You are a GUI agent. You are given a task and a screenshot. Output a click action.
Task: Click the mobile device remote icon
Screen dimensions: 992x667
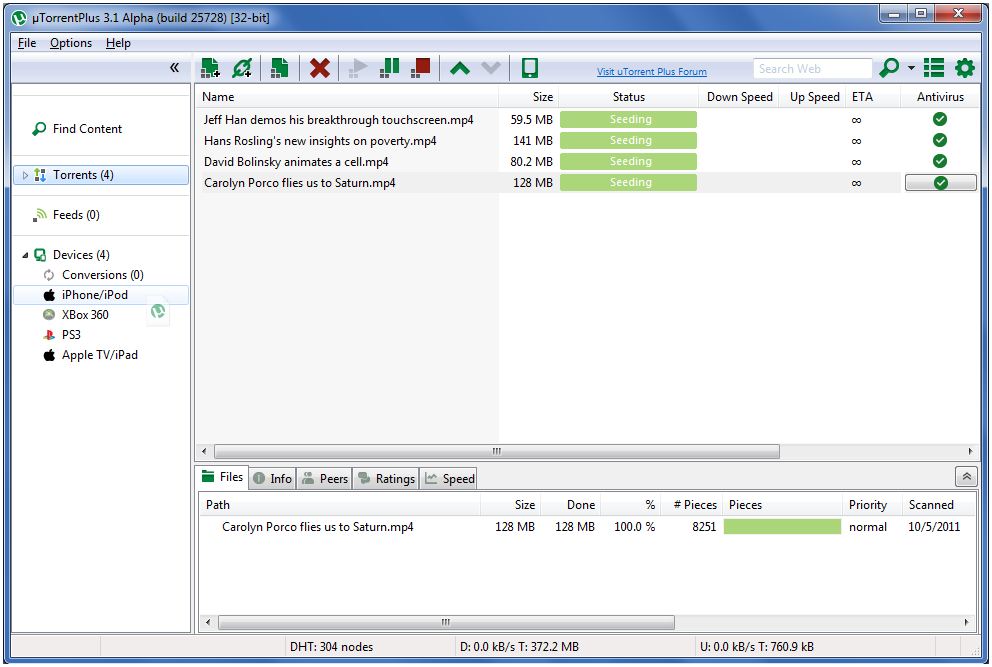(x=530, y=68)
